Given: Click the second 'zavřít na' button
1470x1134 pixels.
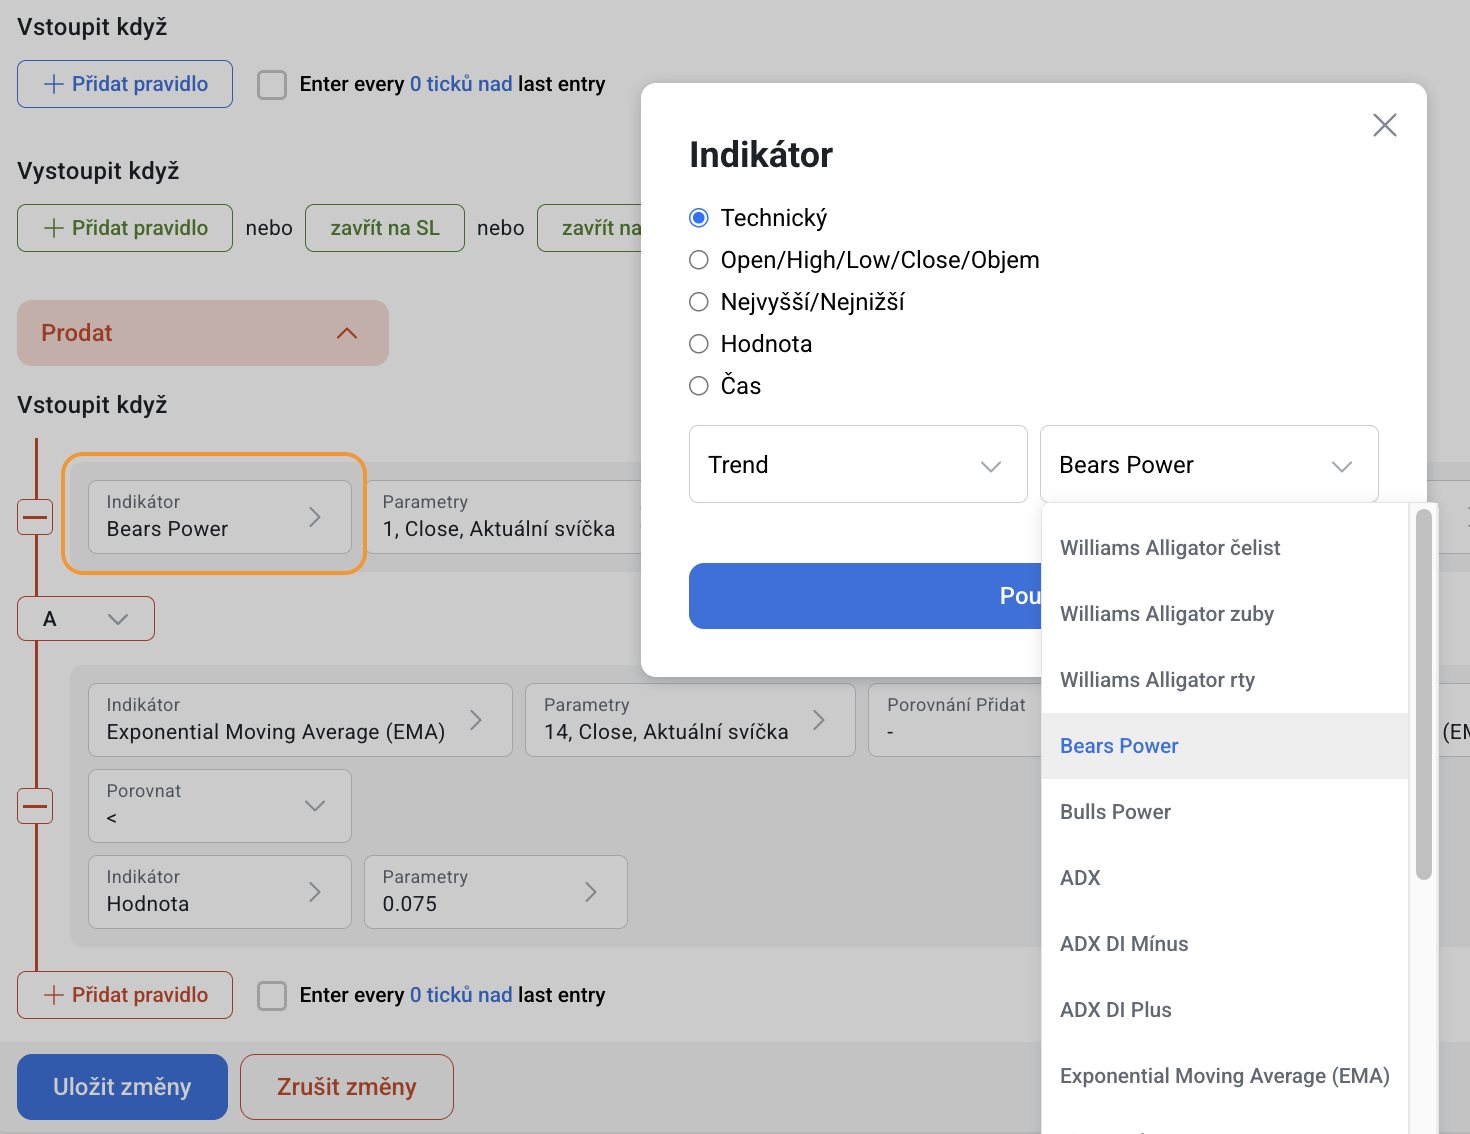Looking at the screenshot, I should 590,228.
